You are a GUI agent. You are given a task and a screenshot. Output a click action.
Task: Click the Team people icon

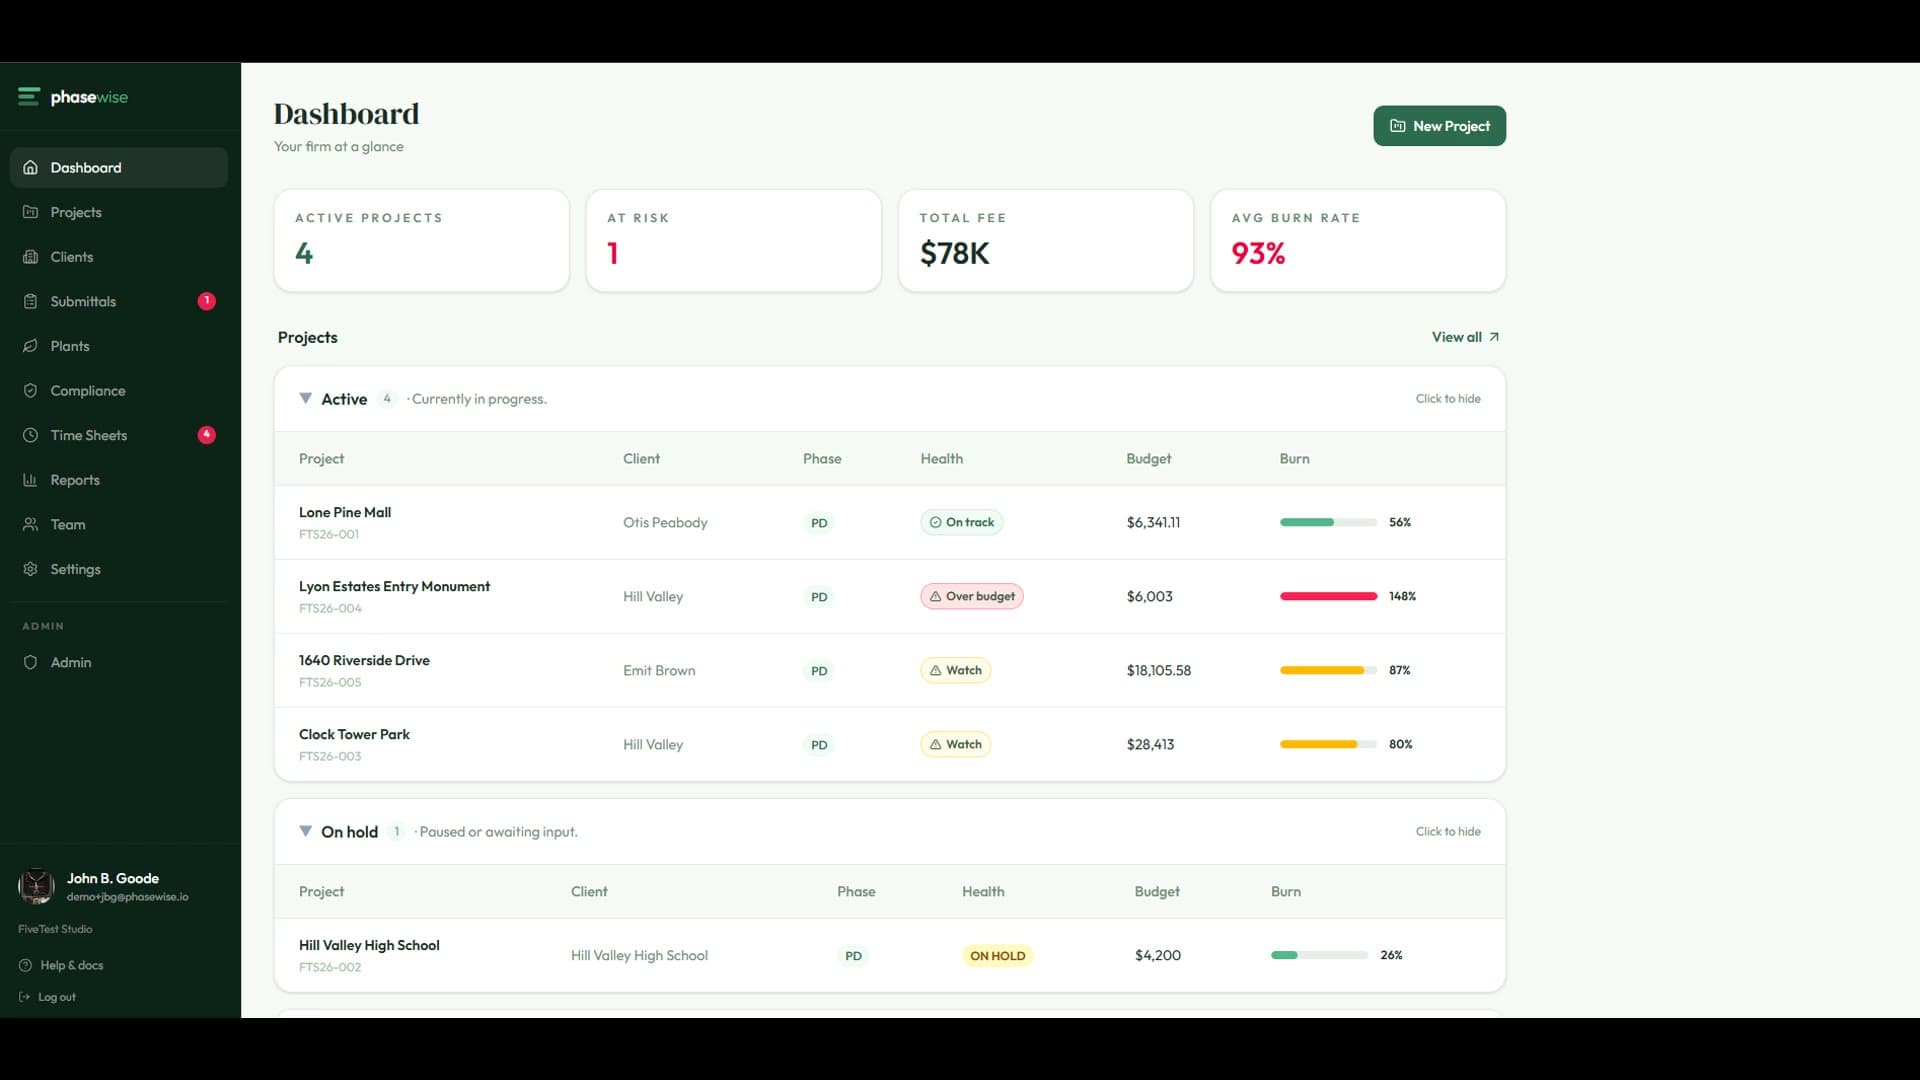(30, 524)
